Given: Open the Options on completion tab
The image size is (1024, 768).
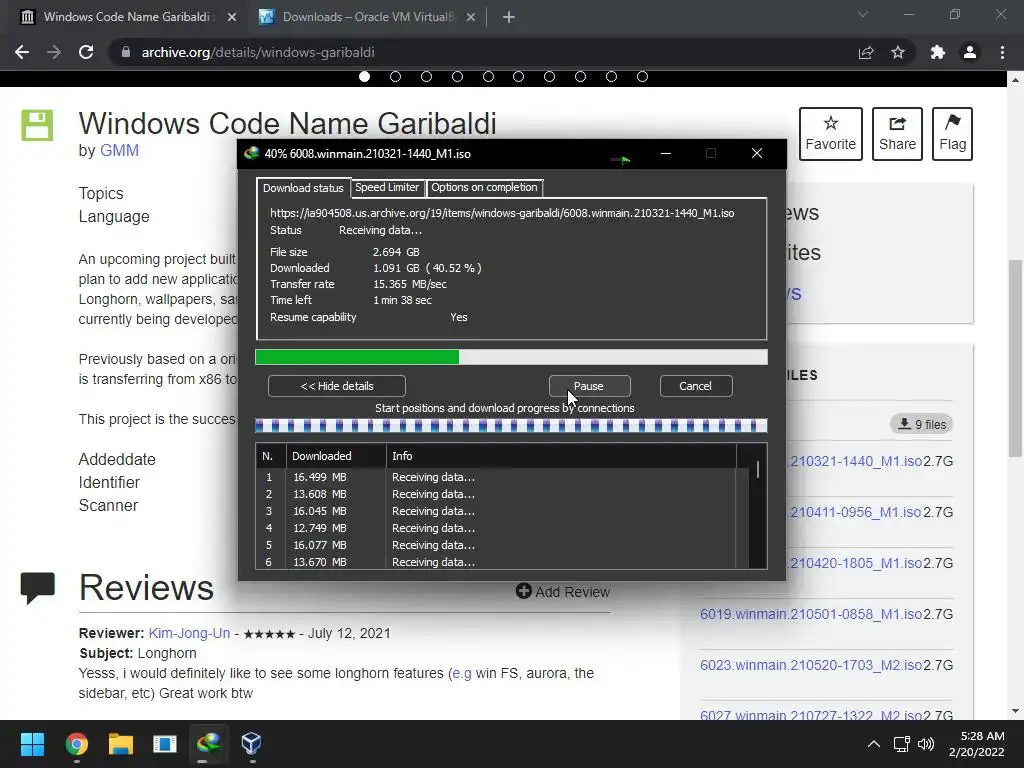Looking at the screenshot, I should click(x=484, y=187).
